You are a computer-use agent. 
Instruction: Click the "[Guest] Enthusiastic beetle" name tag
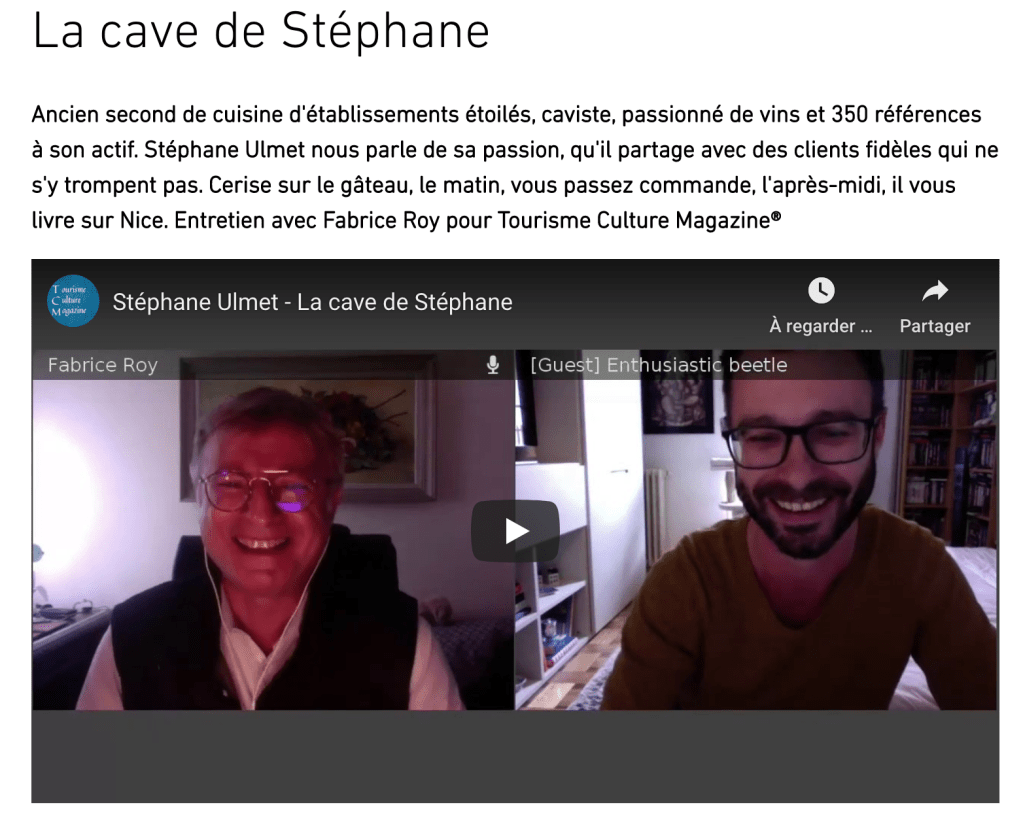coord(659,365)
